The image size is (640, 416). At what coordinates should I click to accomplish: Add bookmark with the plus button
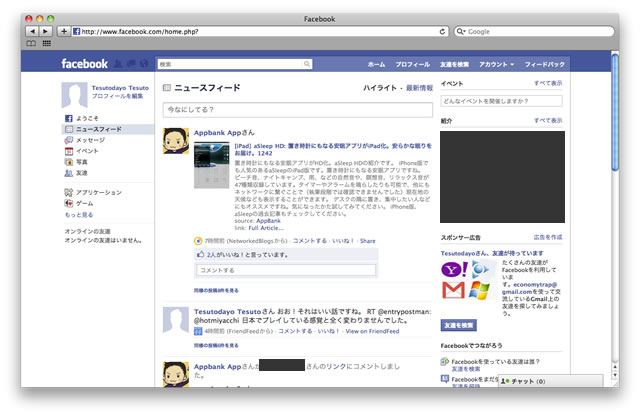(64, 31)
